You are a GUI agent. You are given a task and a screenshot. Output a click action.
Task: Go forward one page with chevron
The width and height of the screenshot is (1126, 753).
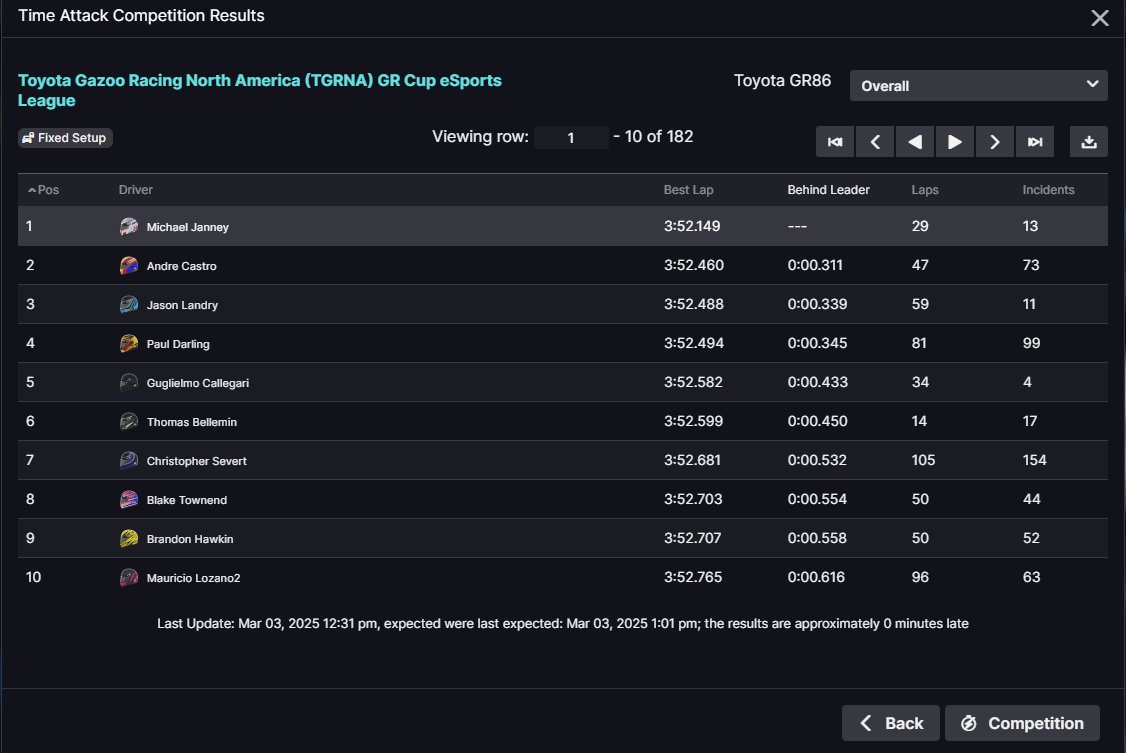click(x=995, y=141)
